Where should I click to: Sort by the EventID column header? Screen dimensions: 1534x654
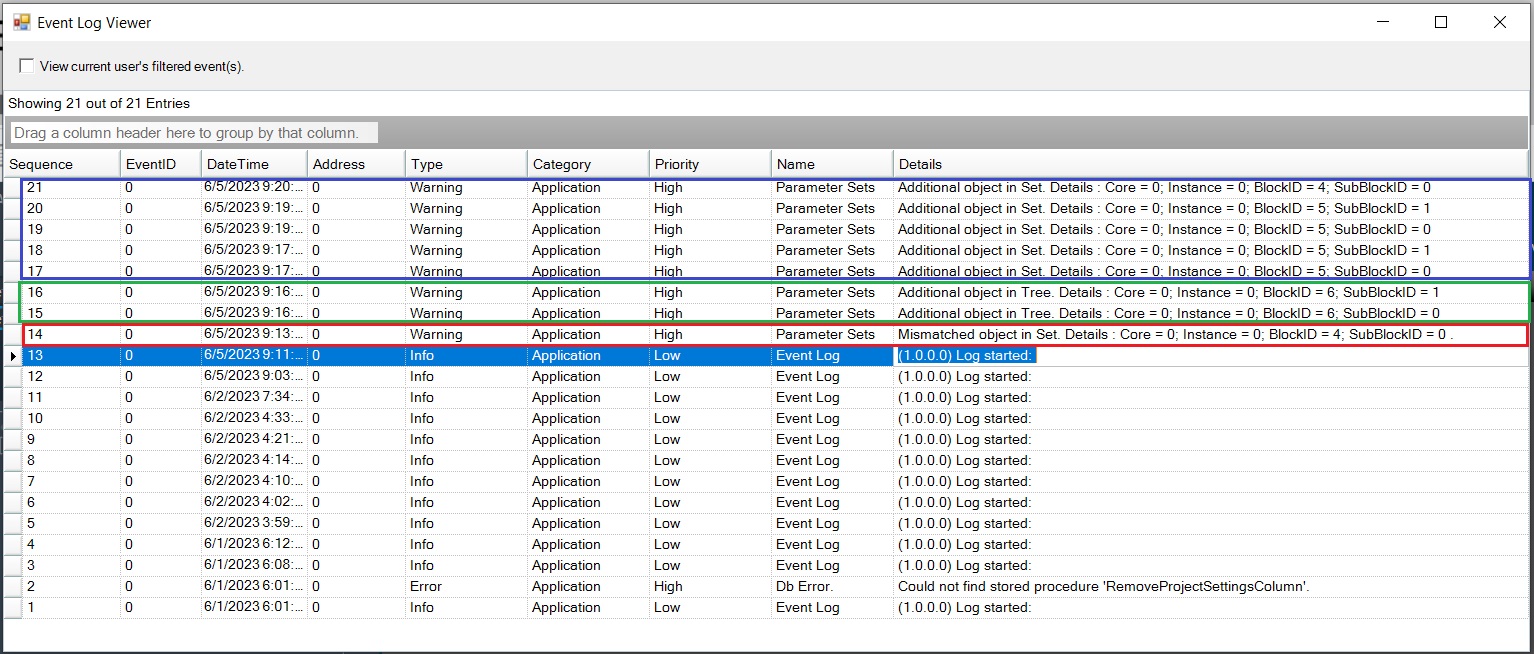point(159,164)
